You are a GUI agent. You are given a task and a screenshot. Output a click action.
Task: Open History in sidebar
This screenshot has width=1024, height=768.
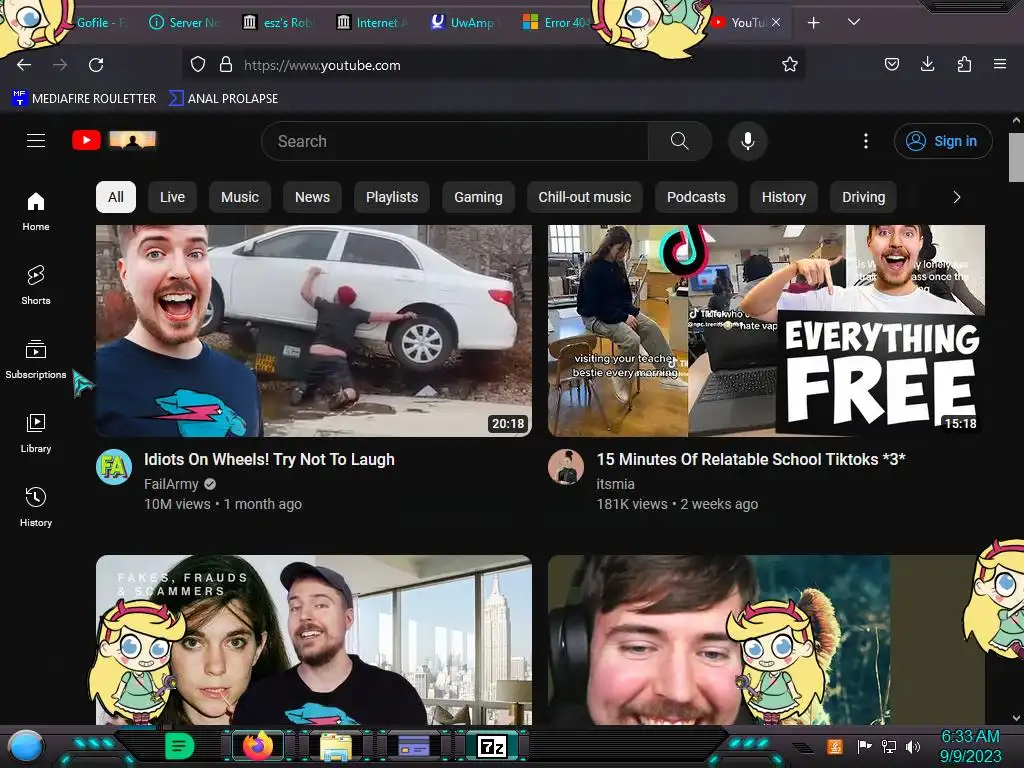pyautogui.click(x=36, y=507)
